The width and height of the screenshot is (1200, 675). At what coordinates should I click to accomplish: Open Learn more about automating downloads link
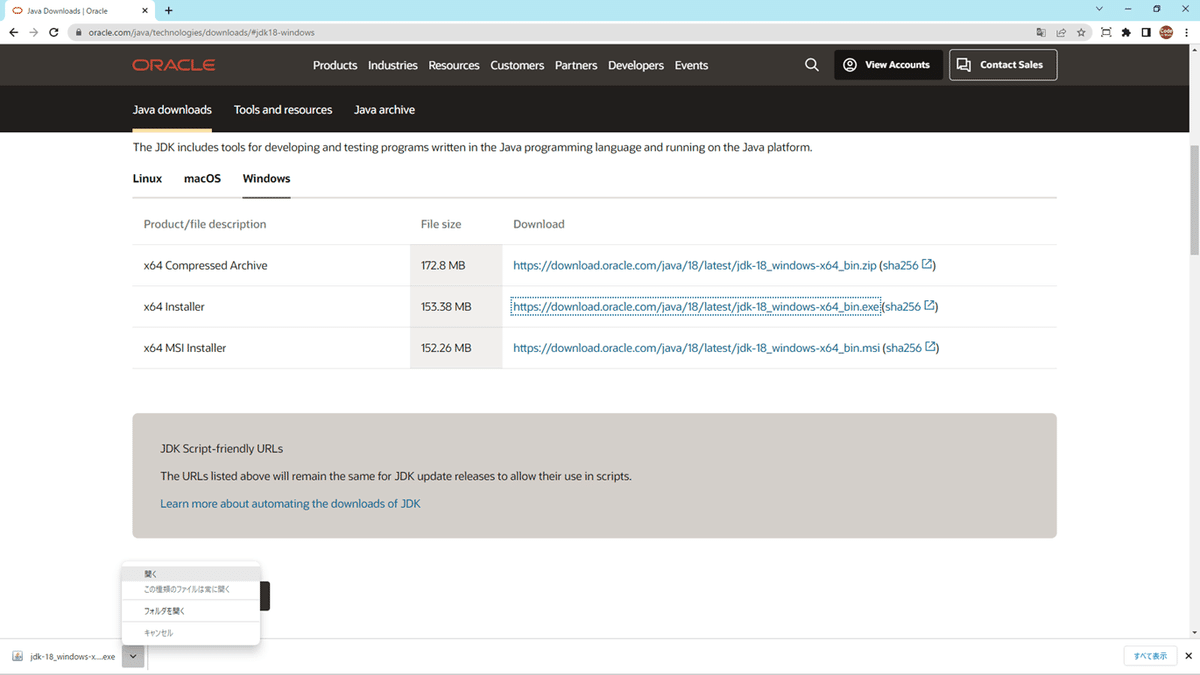290,504
